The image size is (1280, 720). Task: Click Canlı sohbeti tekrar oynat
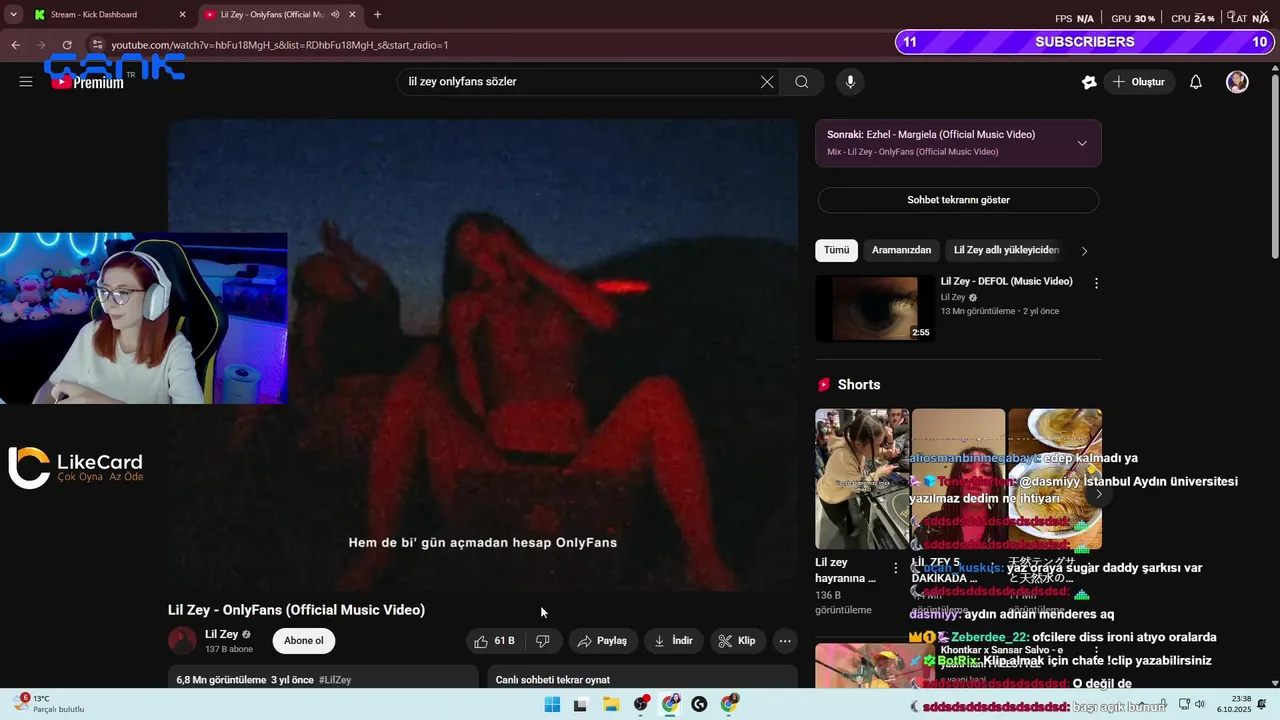[553, 680]
